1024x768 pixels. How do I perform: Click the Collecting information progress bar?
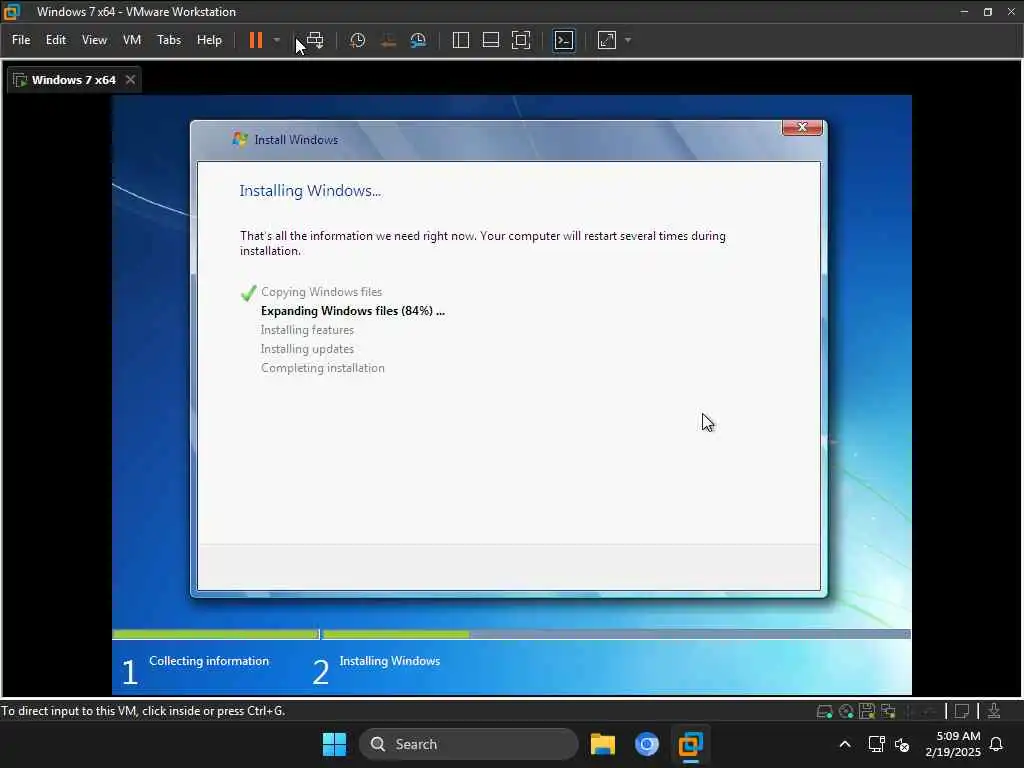(215, 634)
